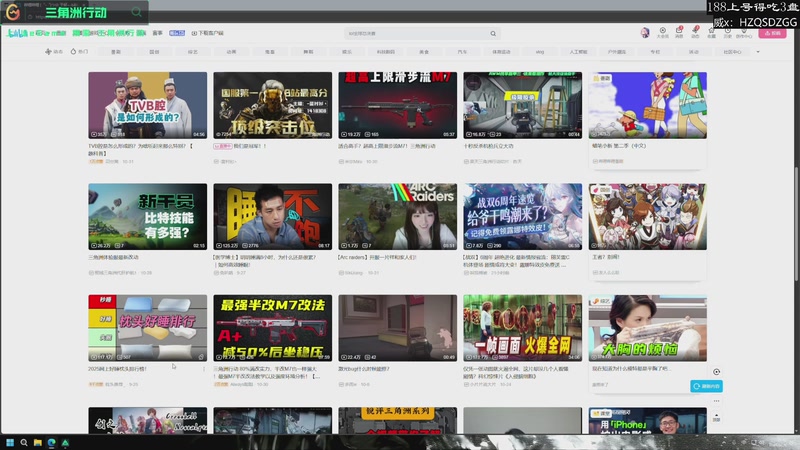Switch to the 国创 category tab
This screenshot has height=450, width=800.
pyautogui.click(x=154, y=52)
